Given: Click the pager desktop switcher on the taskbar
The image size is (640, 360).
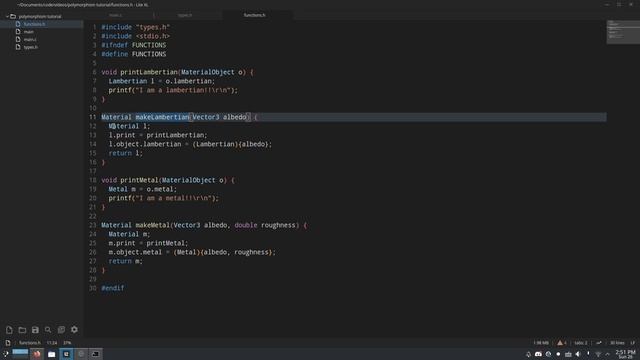Looking at the screenshot, I should click(20, 353).
